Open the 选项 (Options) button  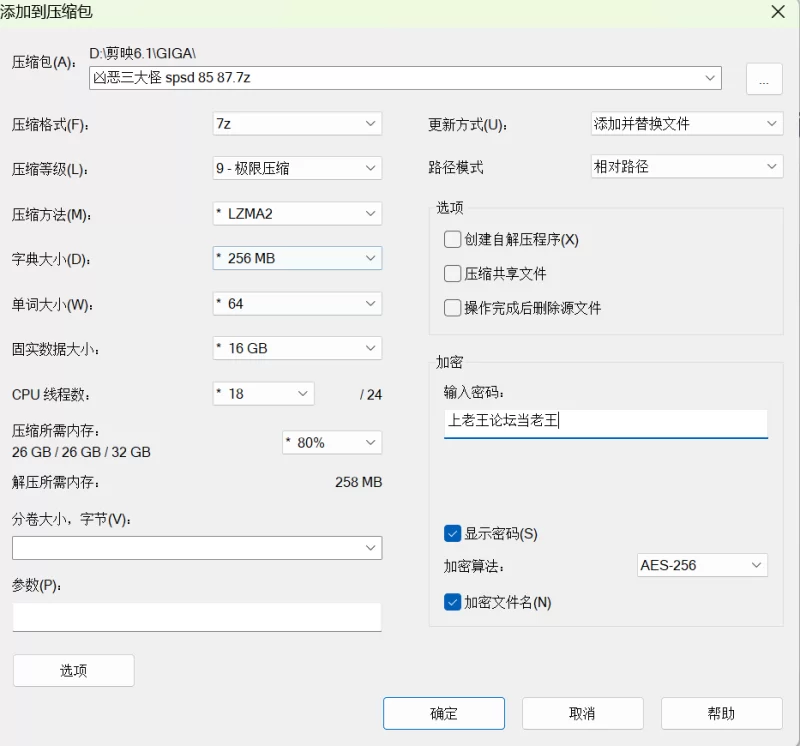click(x=73, y=671)
